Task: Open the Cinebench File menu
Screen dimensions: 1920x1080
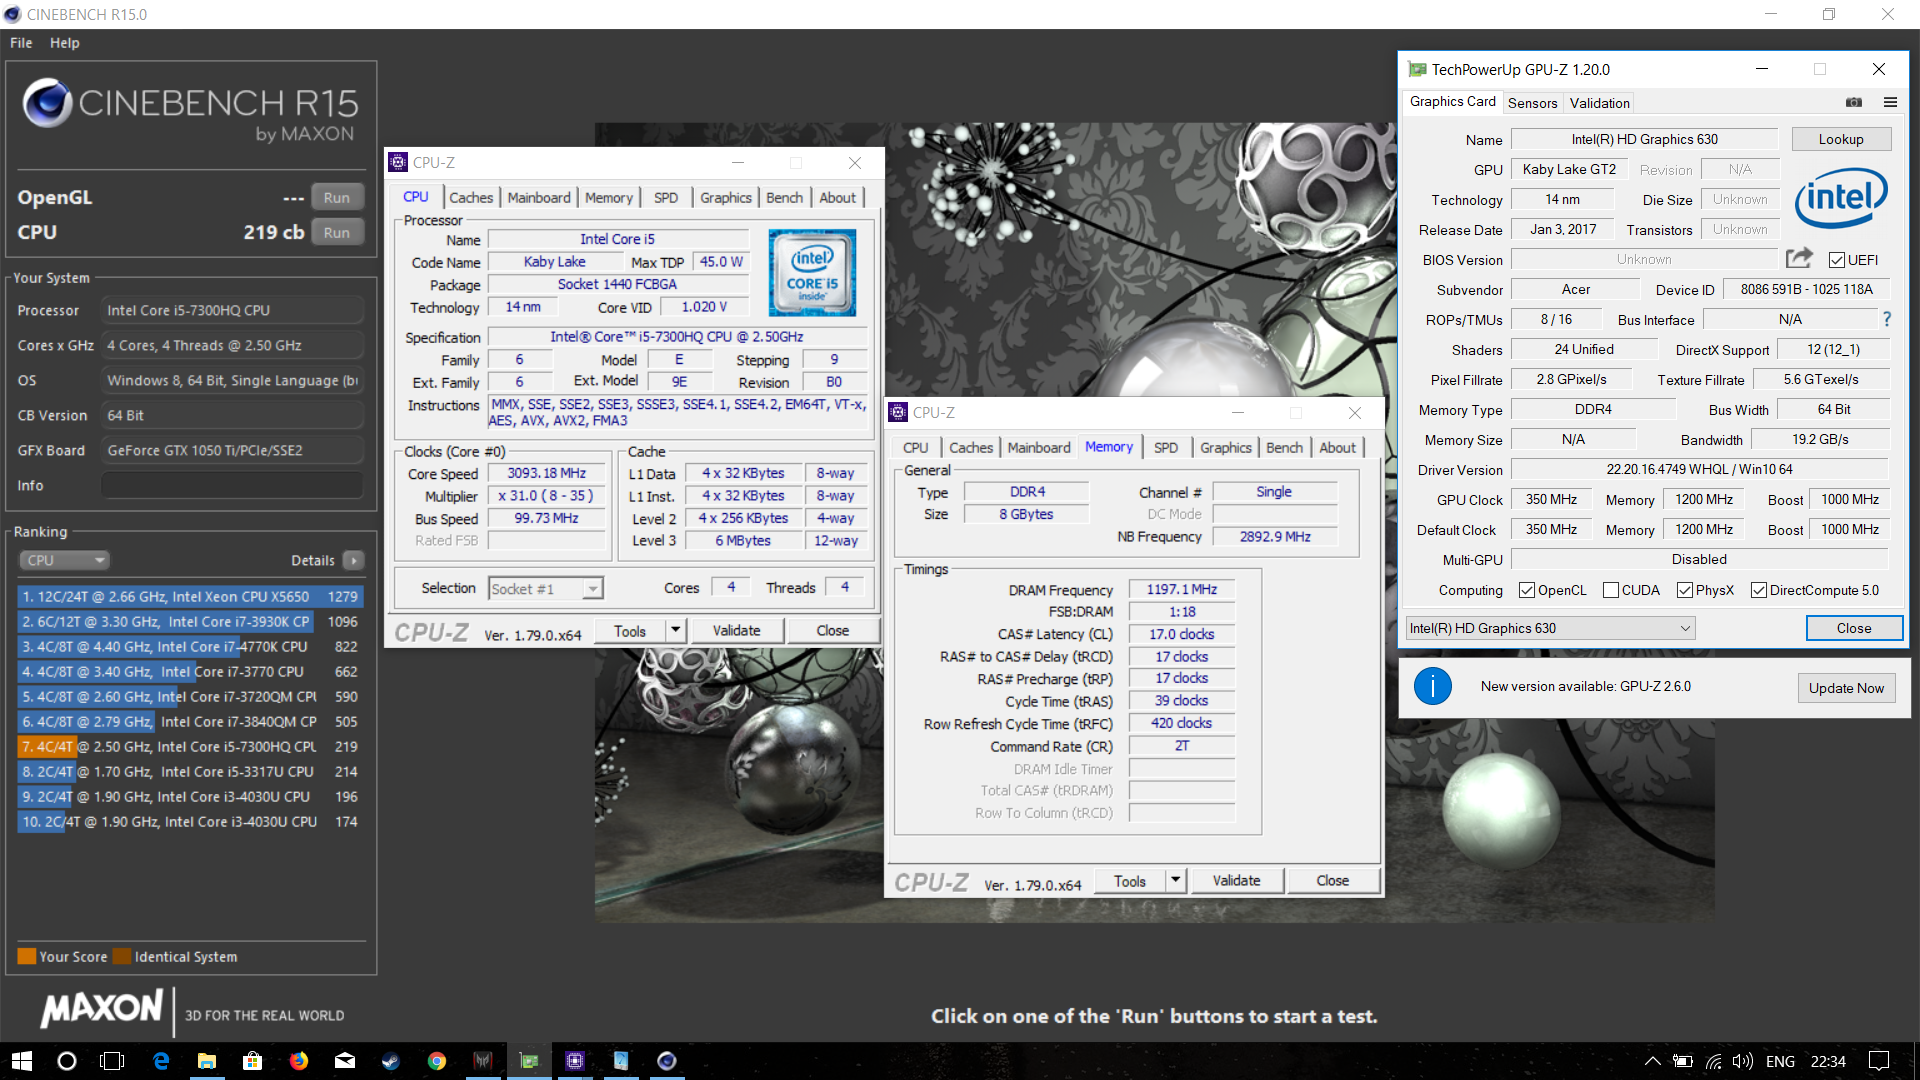Action: tap(21, 43)
